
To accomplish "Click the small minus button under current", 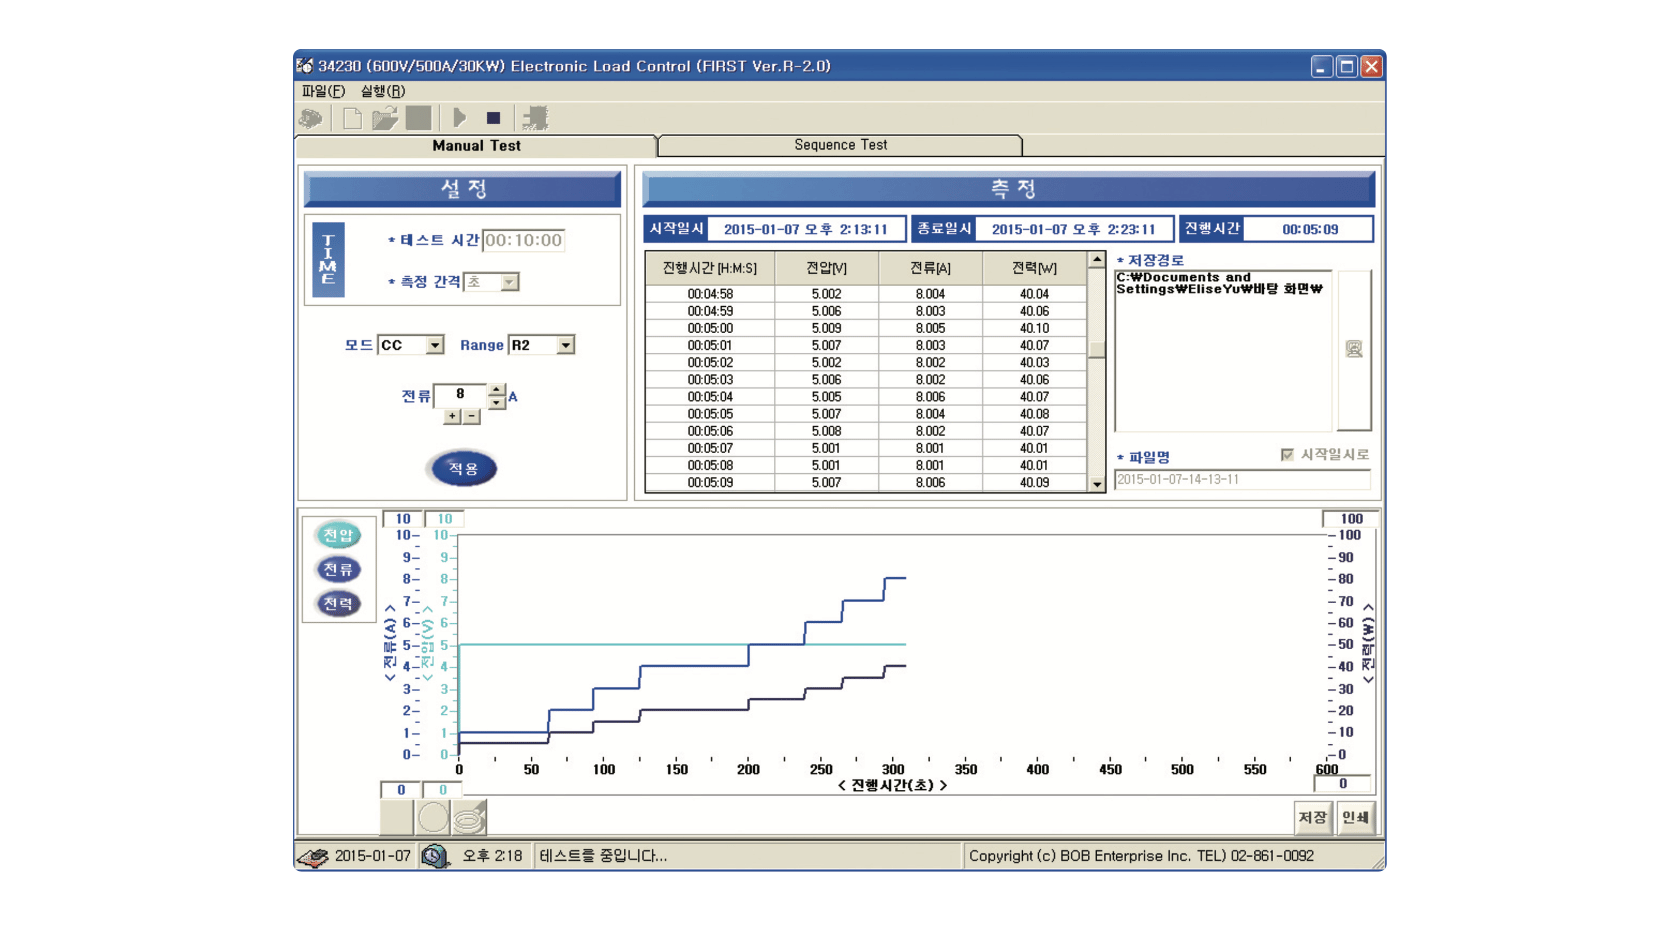I will pos(472,416).
